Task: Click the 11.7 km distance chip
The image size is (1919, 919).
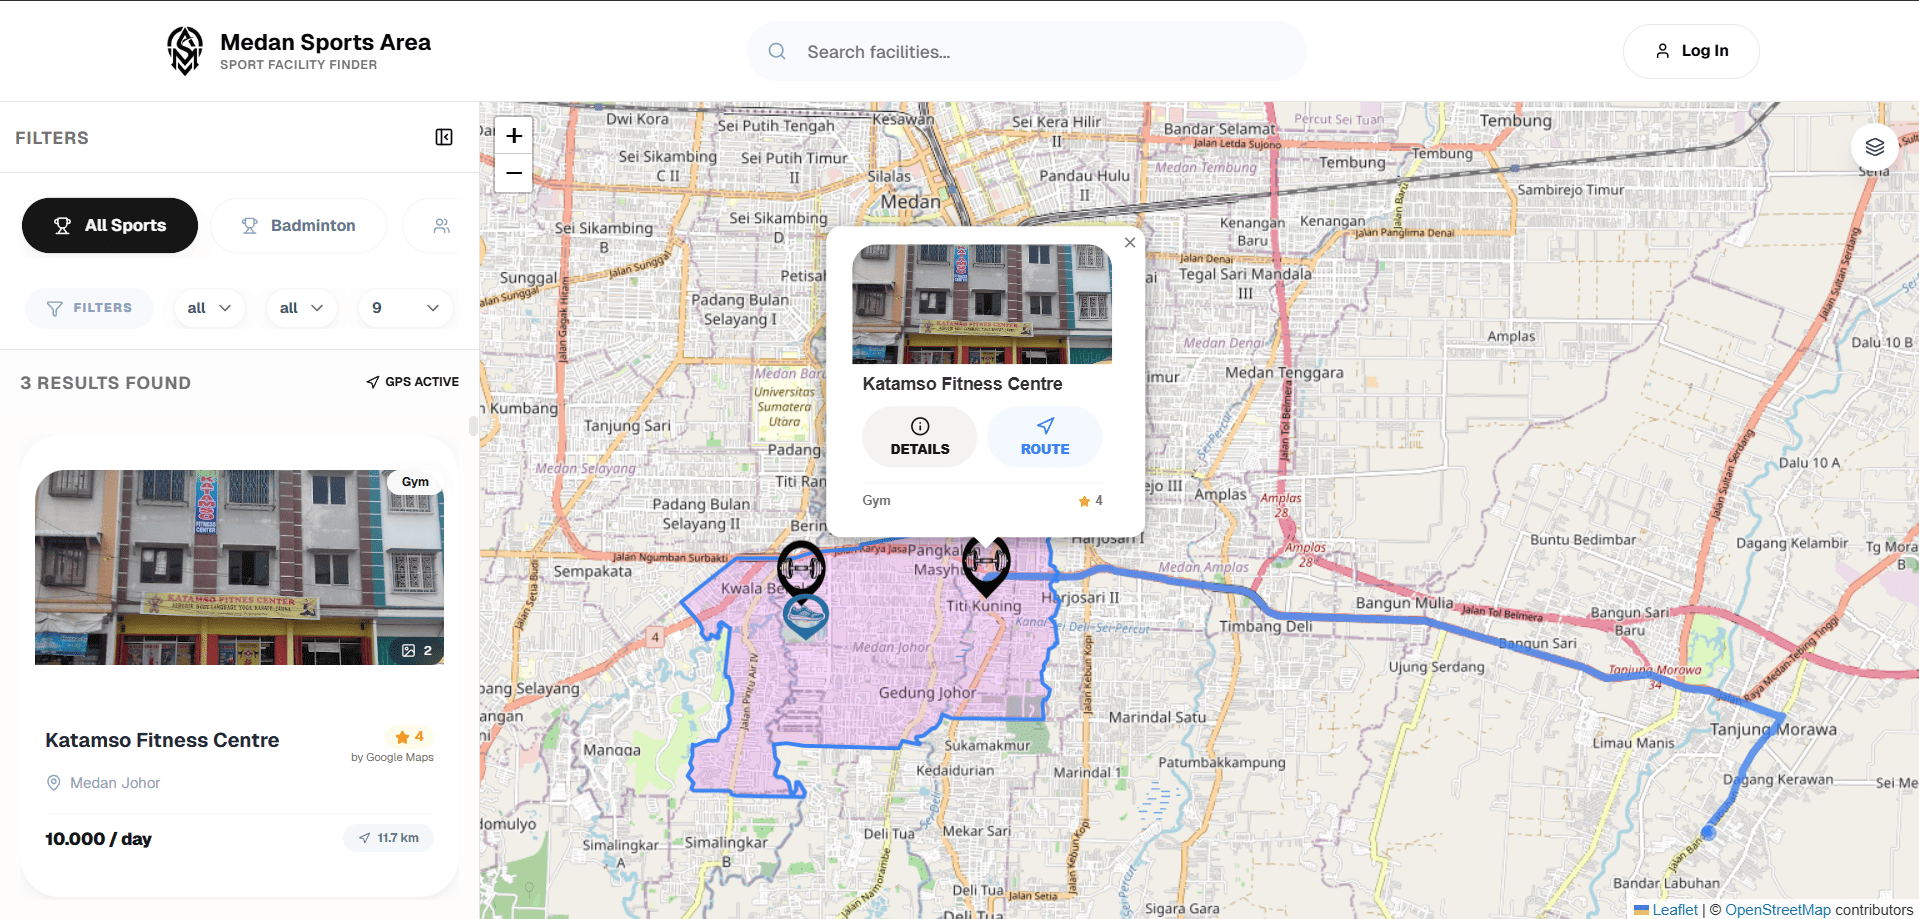Action: point(388,838)
